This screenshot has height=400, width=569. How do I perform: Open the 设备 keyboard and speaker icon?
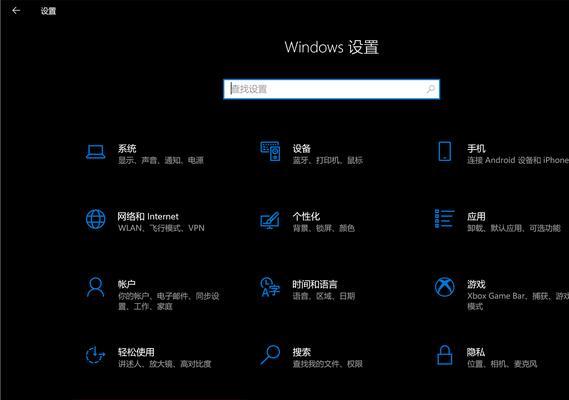click(x=270, y=151)
